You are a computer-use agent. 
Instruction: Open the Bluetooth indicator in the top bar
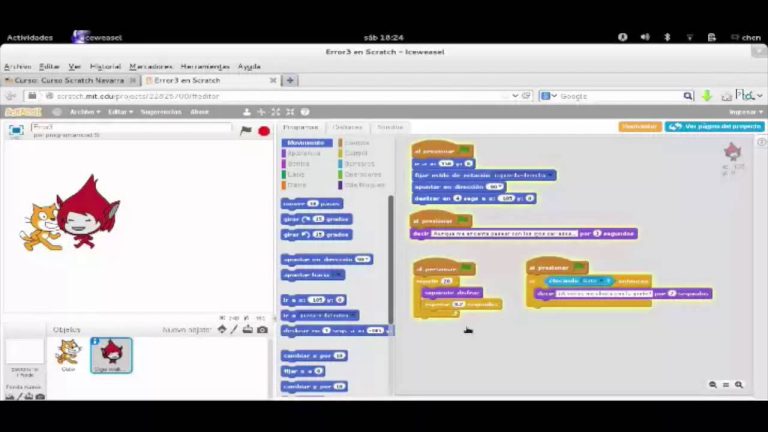pos(667,37)
